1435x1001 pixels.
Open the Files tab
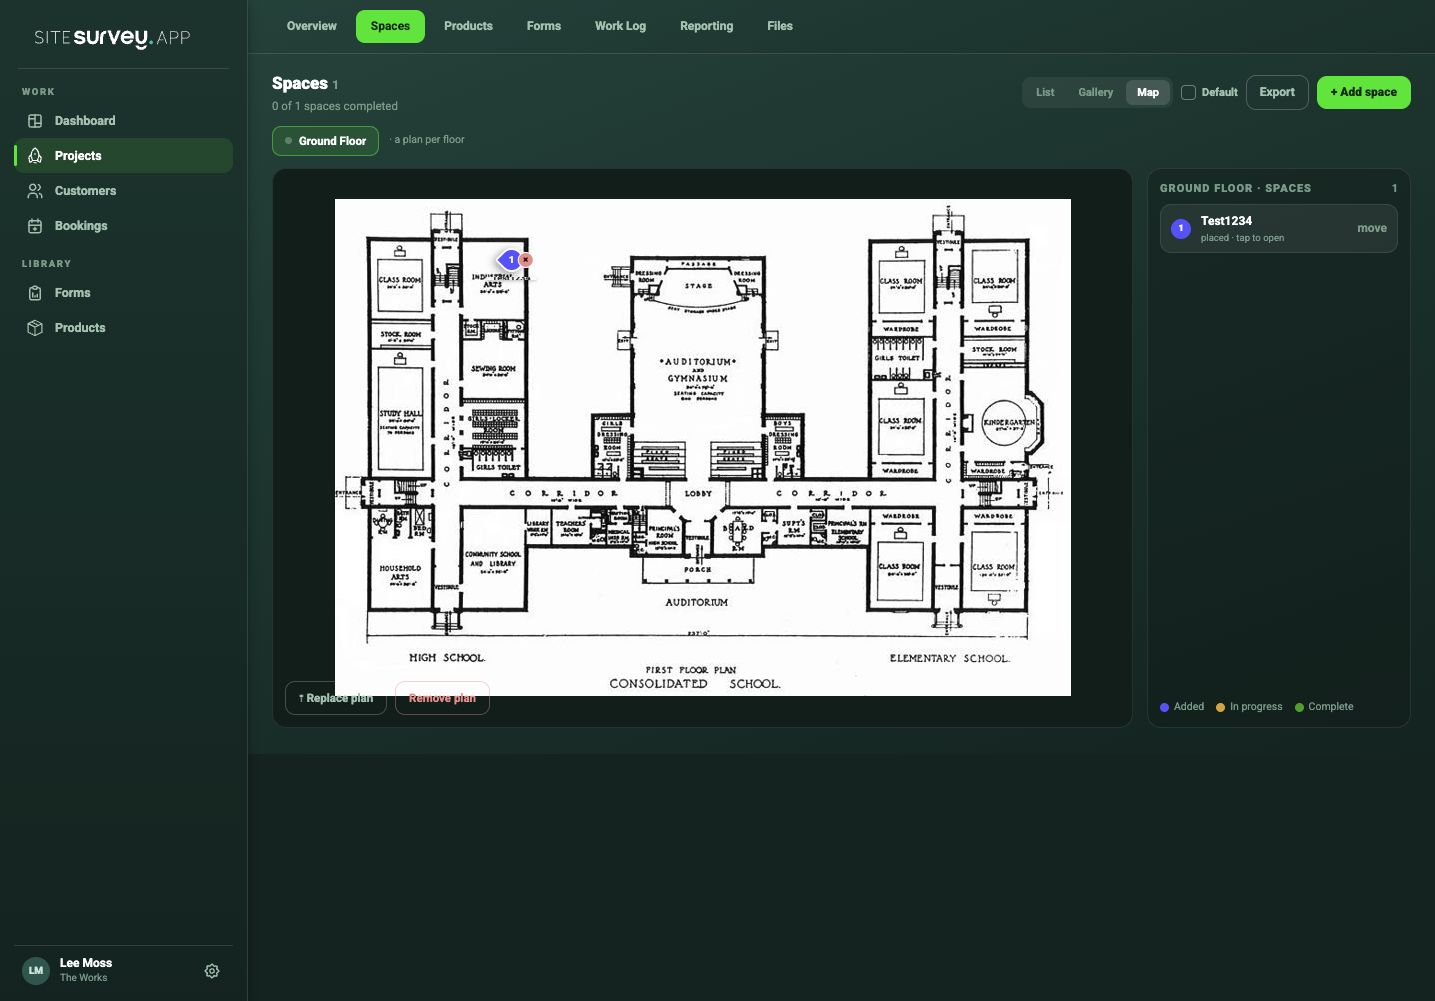[x=780, y=26]
